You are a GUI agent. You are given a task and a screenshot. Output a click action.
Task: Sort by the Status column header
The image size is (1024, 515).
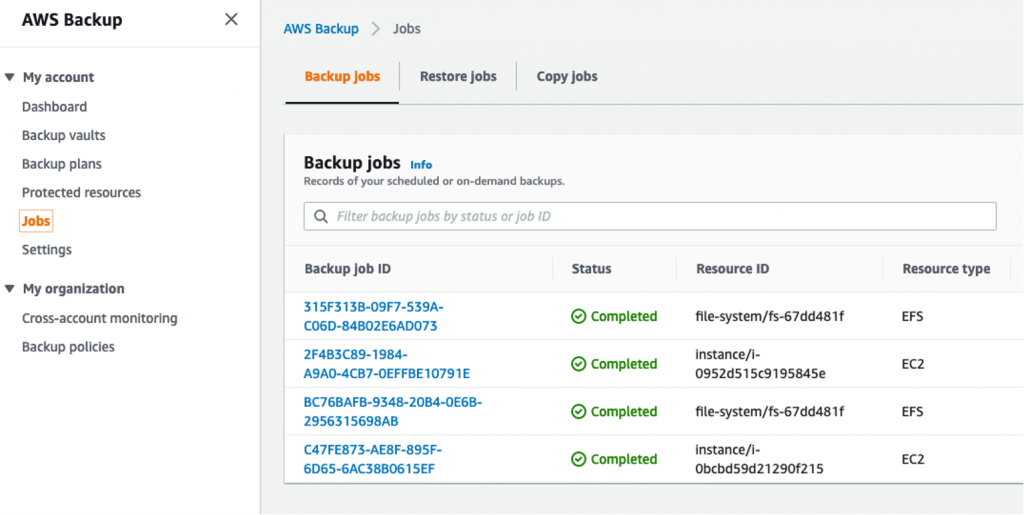click(x=591, y=269)
